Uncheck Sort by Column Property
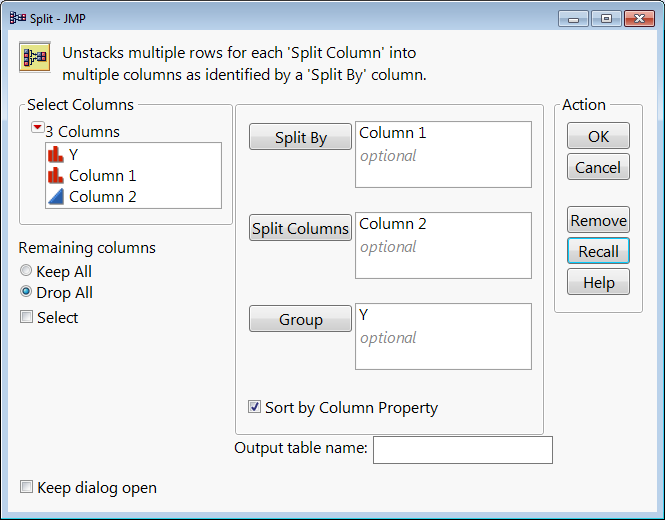Viewport: 665px width, 520px height. [255, 407]
